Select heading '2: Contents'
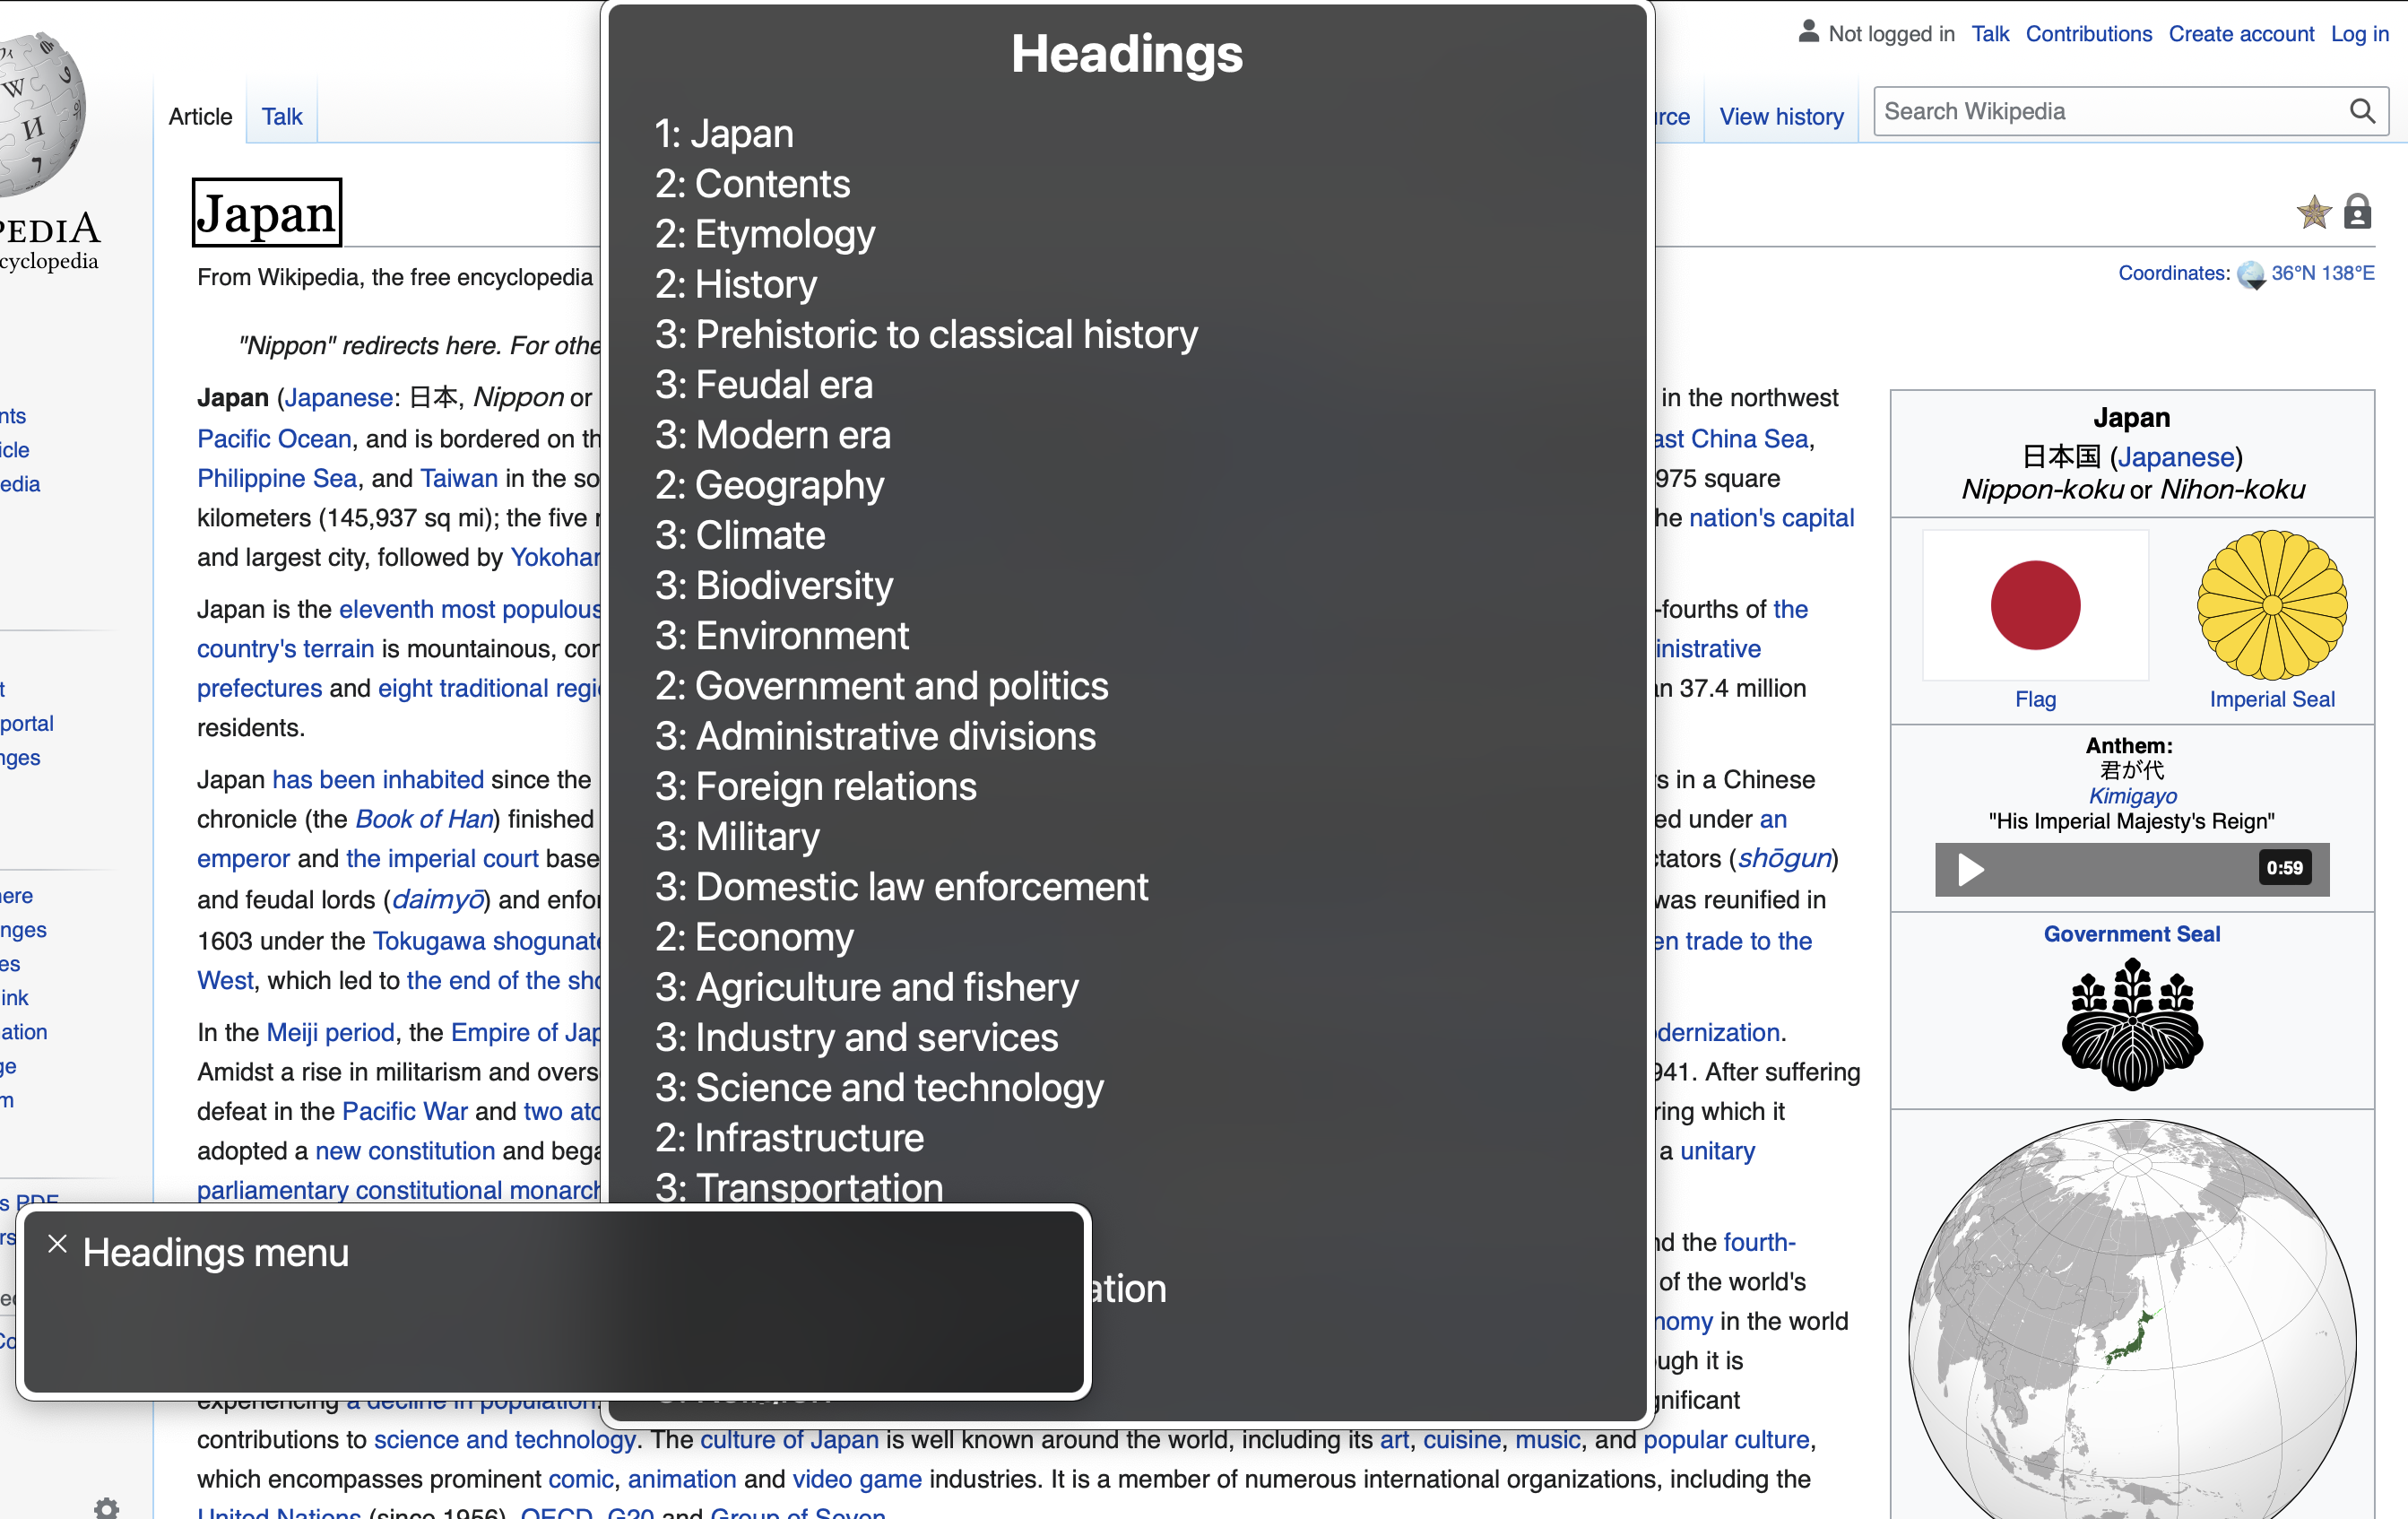Image resolution: width=2408 pixels, height=1519 pixels. click(752, 183)
